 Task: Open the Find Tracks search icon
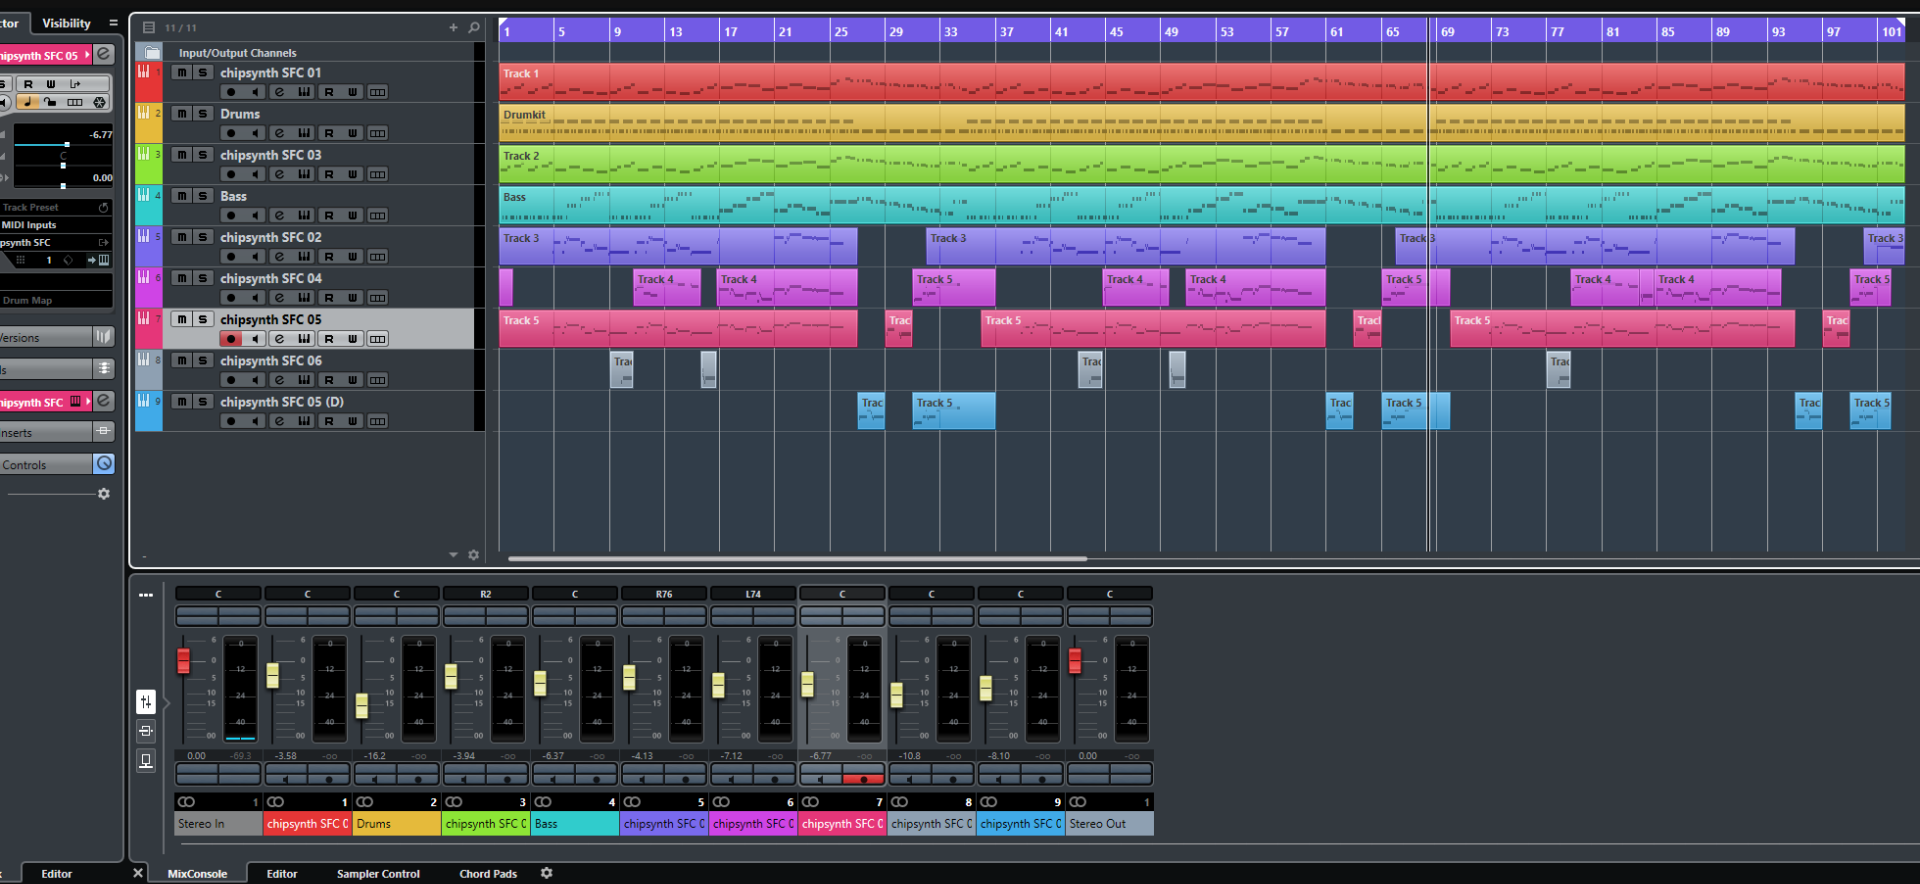point(474,28)
